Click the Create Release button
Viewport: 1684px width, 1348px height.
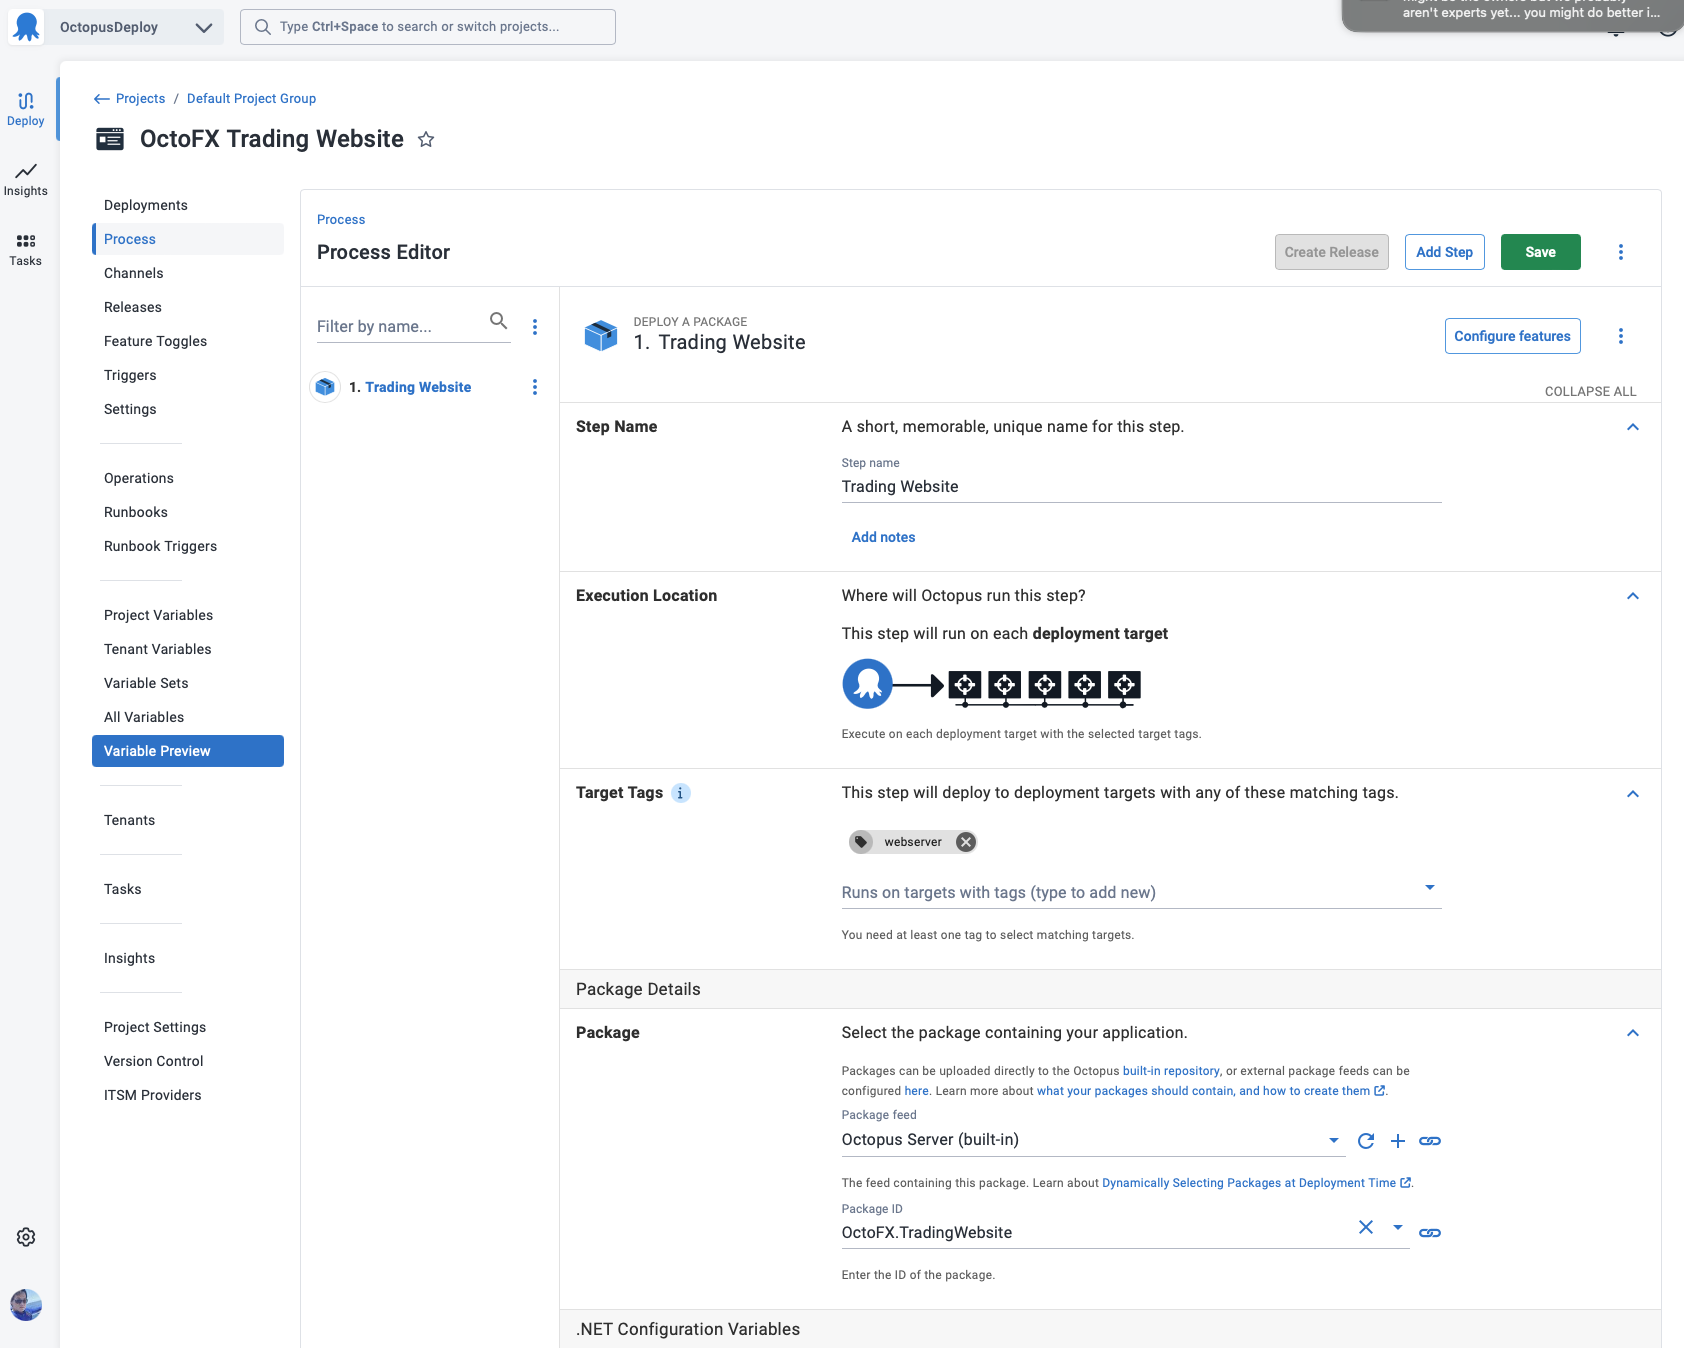1332,252
